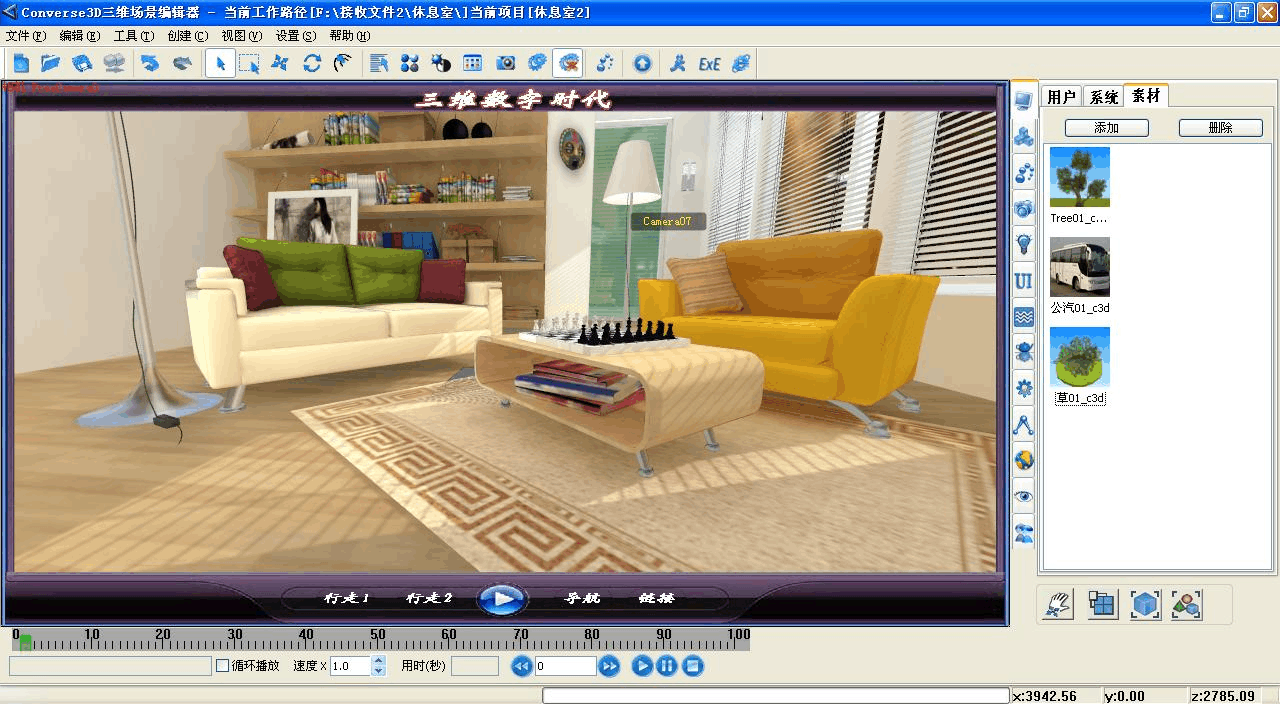Click the timeline stop button
Image resolution: width=1280 pixels, height=704 pixels.
point(694,666)
